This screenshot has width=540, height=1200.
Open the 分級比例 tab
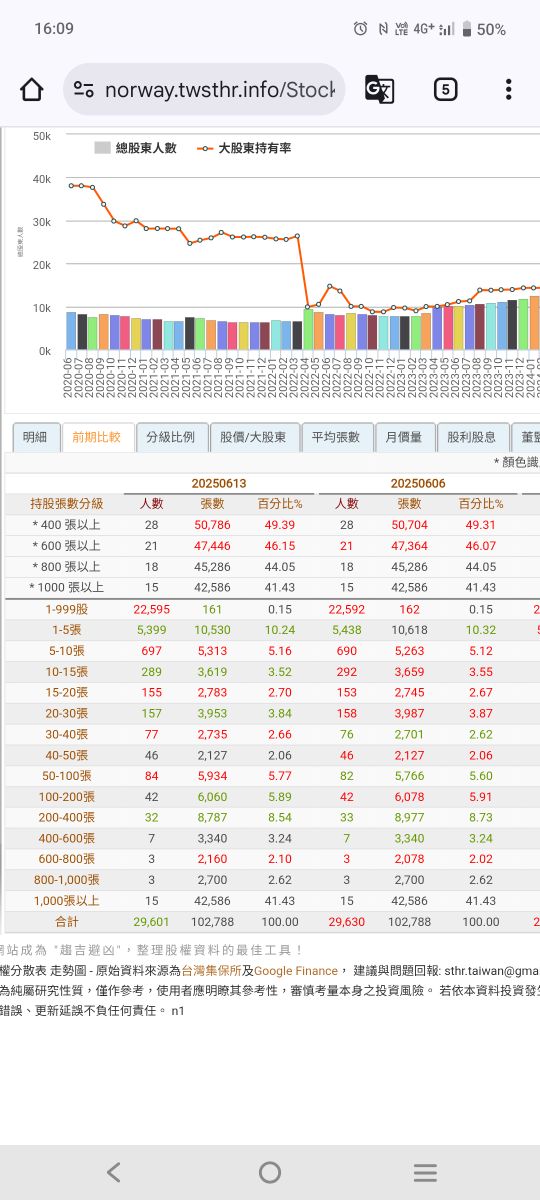[172, 437]
